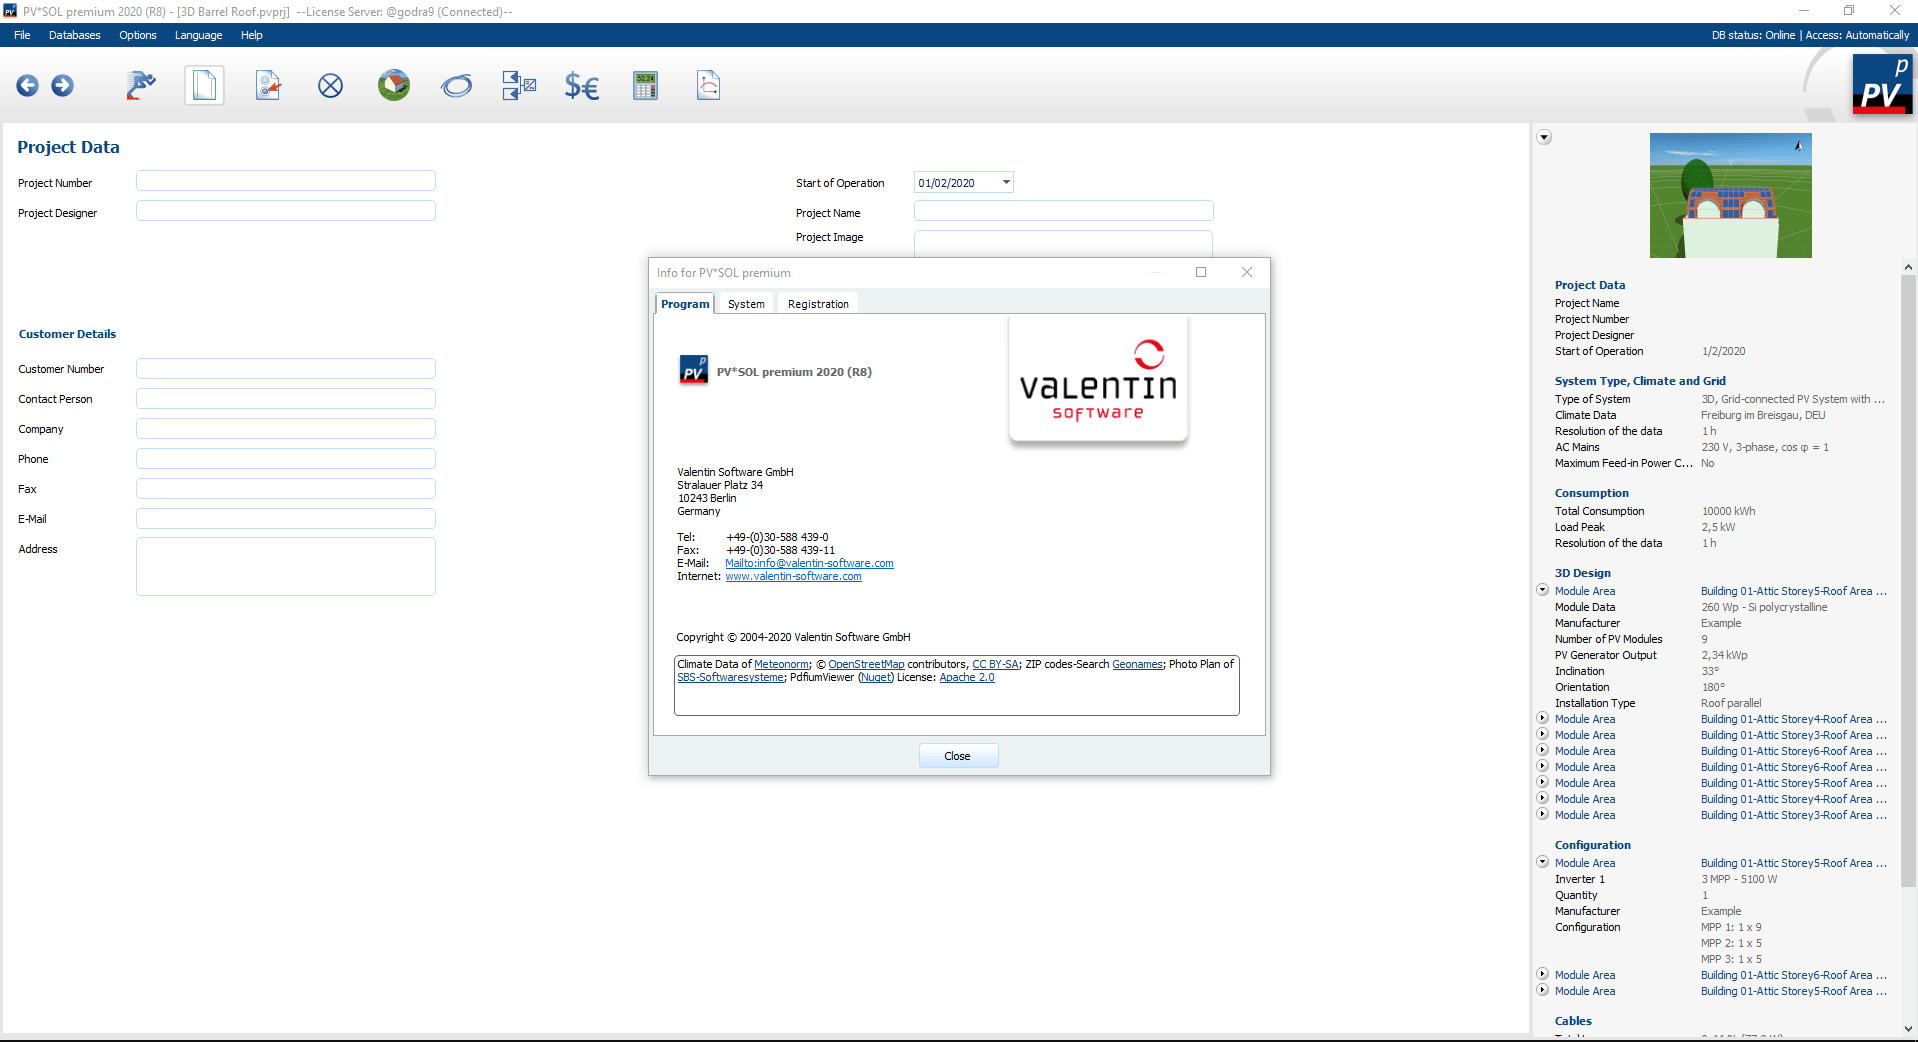Click the overview panel scroll-down arrow

(1908, 1028)
